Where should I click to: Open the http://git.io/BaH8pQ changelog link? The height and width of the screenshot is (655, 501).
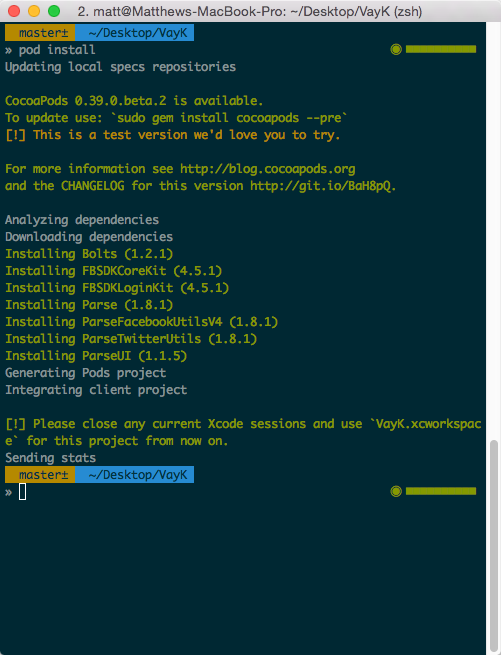321,186
